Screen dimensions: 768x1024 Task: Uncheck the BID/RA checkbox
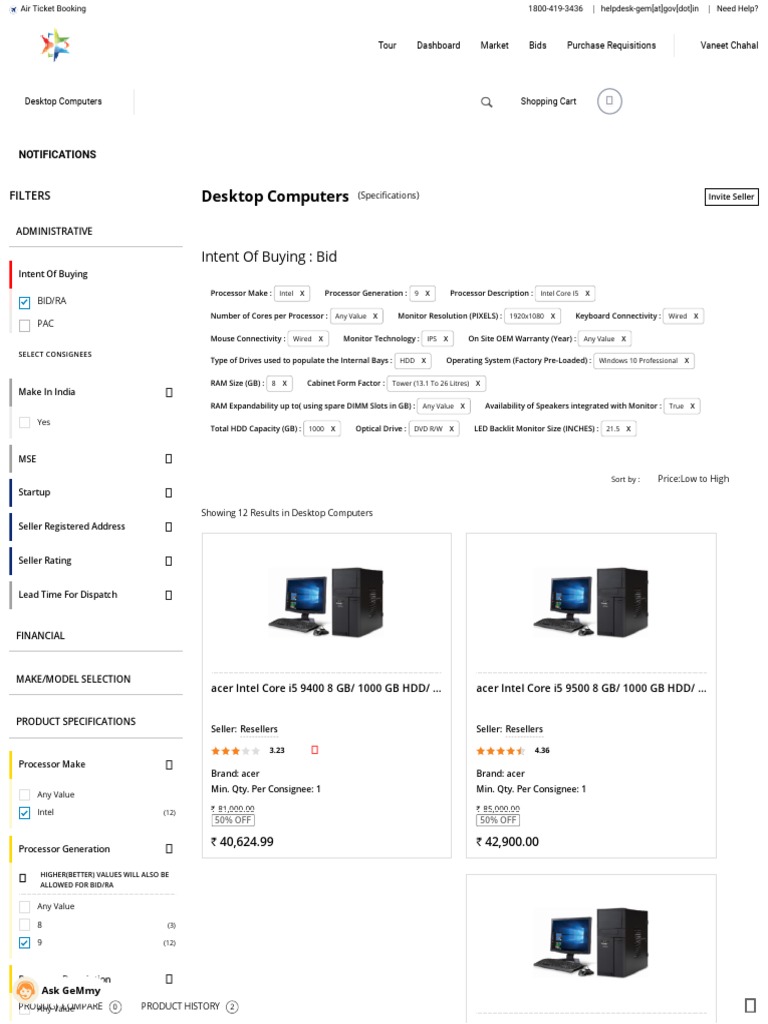[25, 302]
